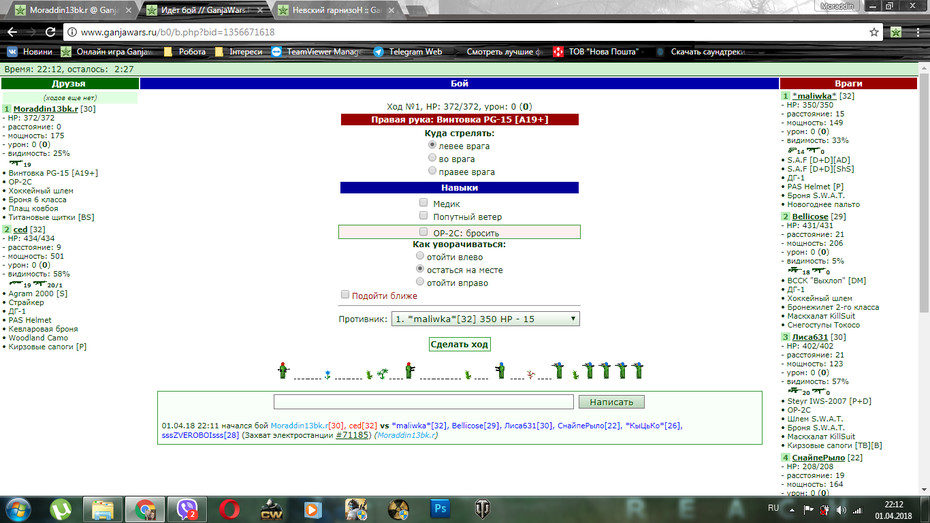Switch to the Невский гарнизон tab
This screenshot has width=930, height=523.
click(x=335, y=10)
